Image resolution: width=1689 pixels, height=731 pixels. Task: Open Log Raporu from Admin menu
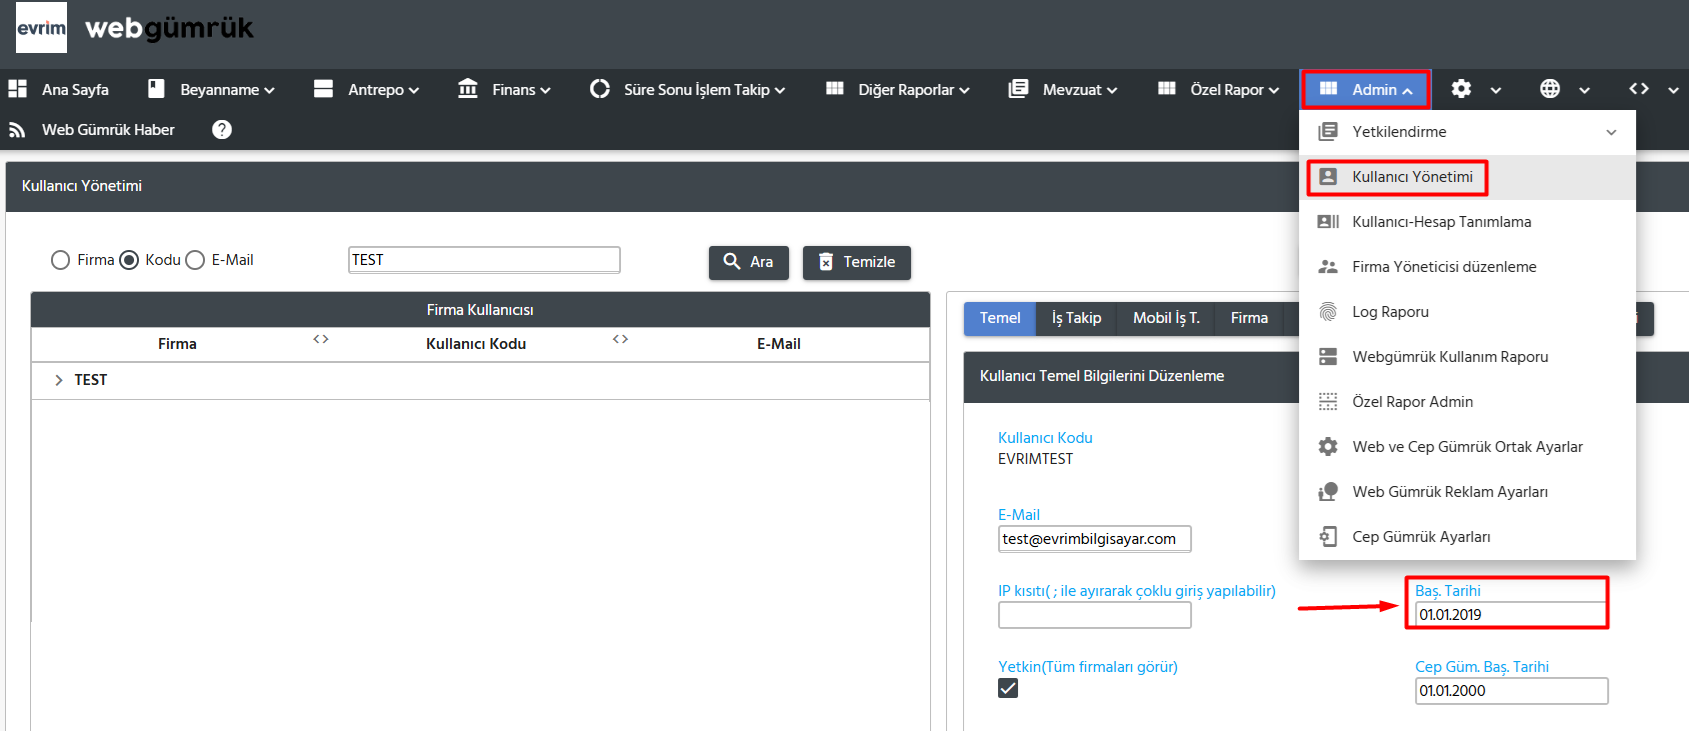[1390, 312]
